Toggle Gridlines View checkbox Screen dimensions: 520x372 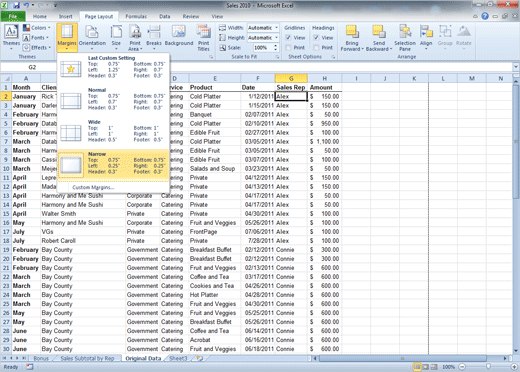(x=288, y=38)
